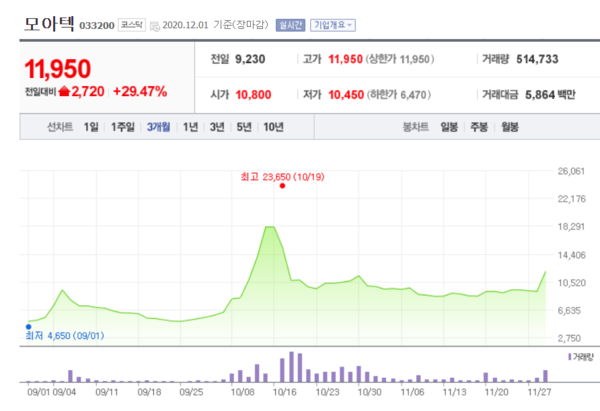Show the 월봉 candlestick chart

[510, 127]
